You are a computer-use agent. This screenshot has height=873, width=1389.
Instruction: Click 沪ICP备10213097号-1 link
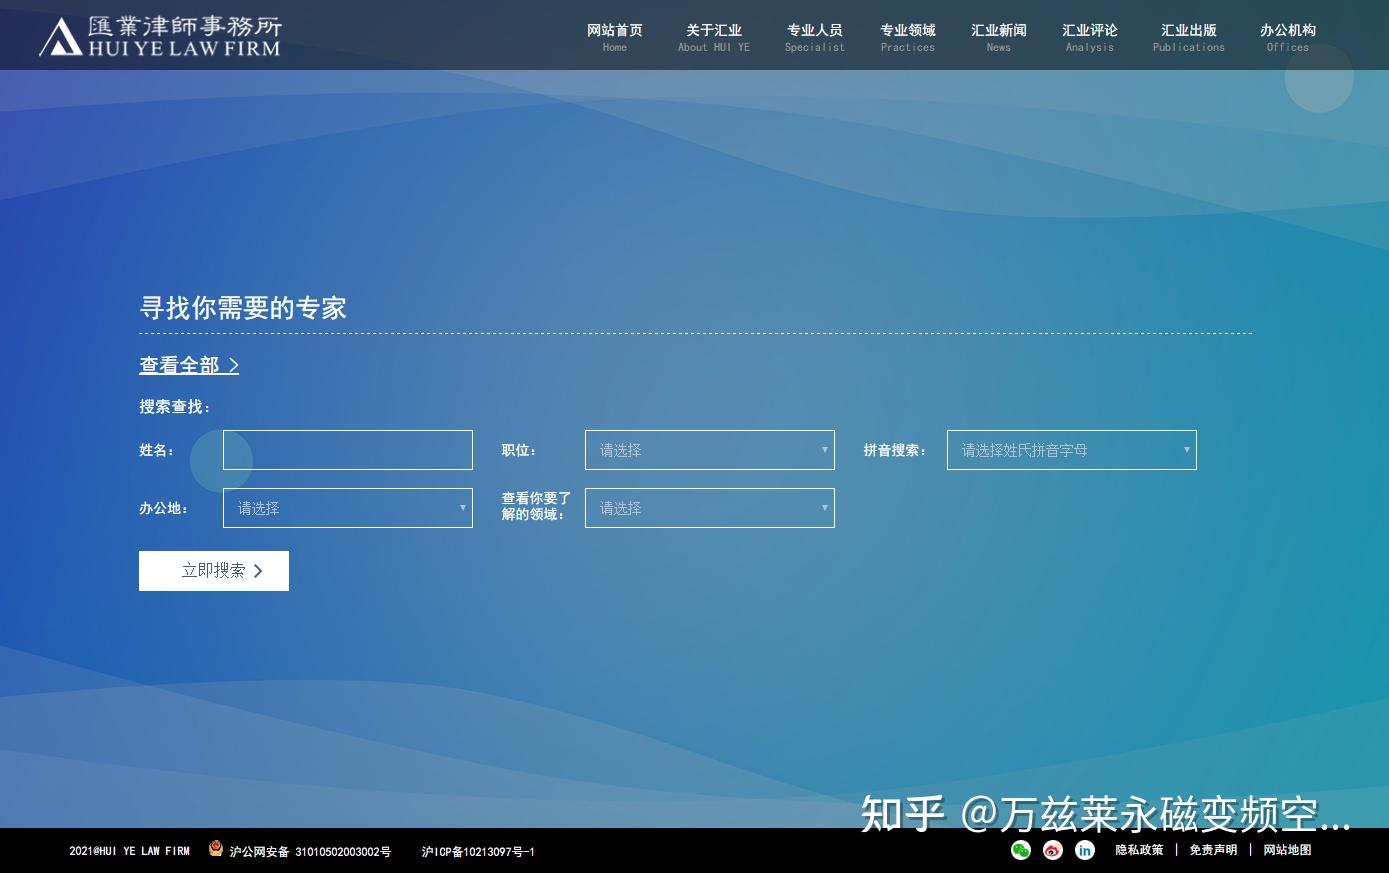(x=478, y=852)
